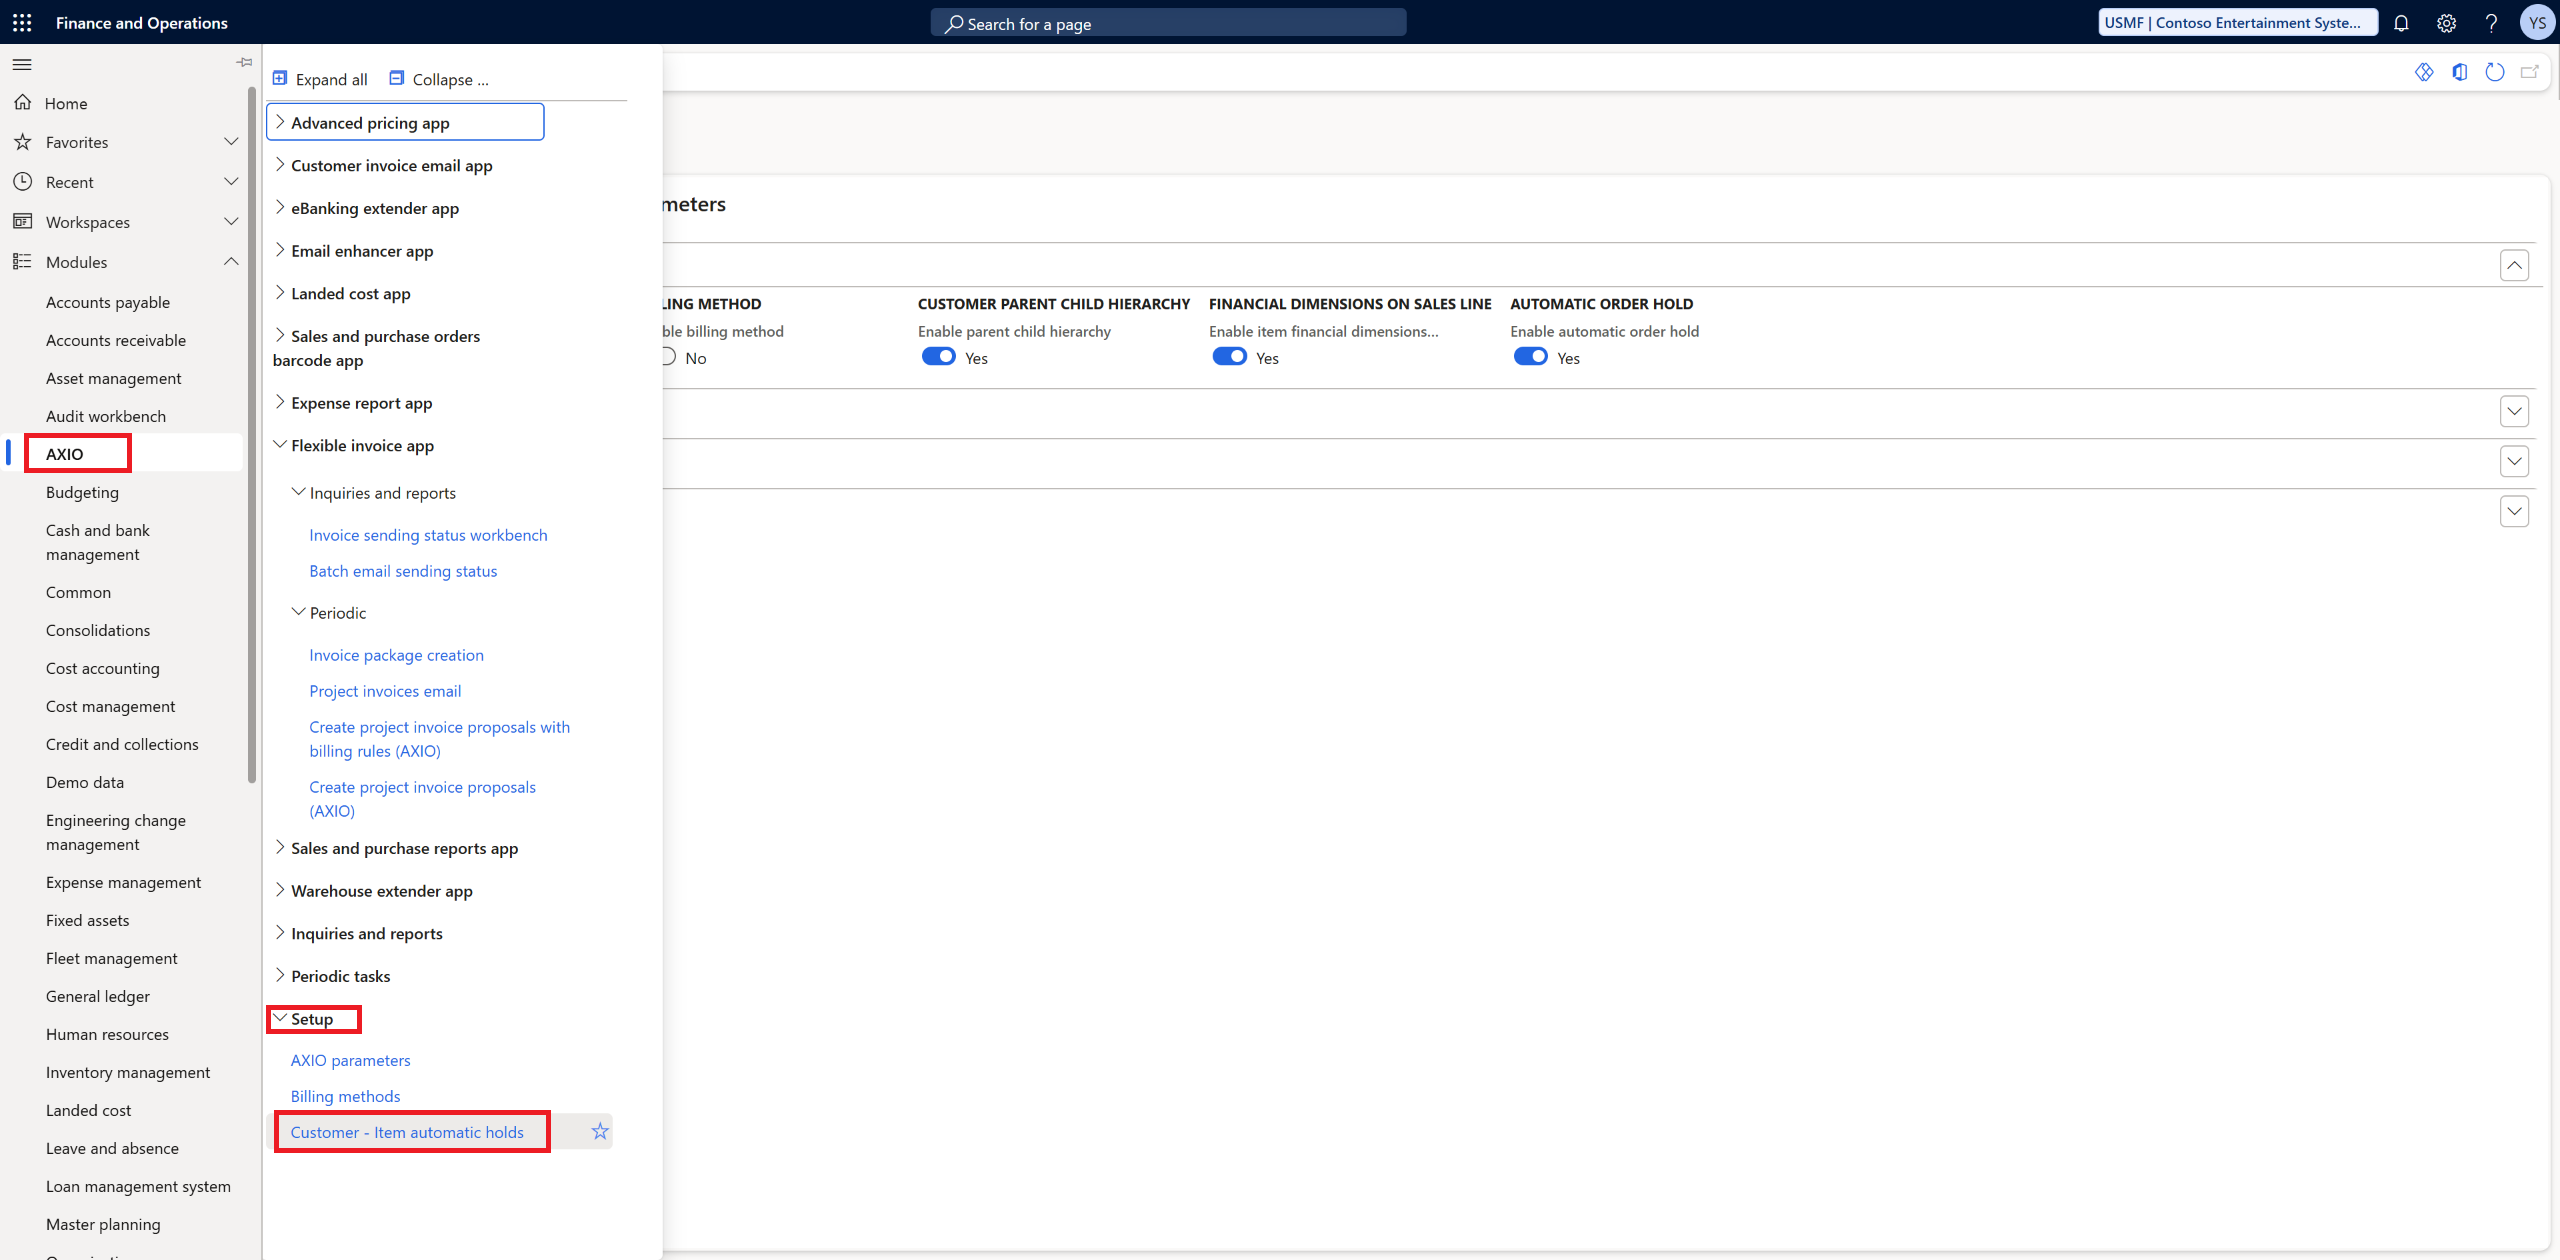Viewport: 2560px width, 1260px height.
Task: Click the Expand all button
Action: 320,79
